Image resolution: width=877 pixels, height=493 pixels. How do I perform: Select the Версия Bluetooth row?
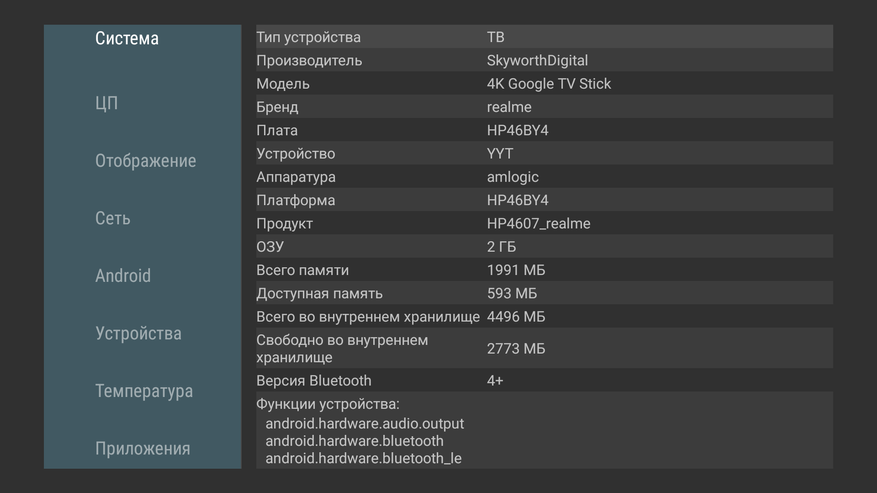click(x=544, y=381)
